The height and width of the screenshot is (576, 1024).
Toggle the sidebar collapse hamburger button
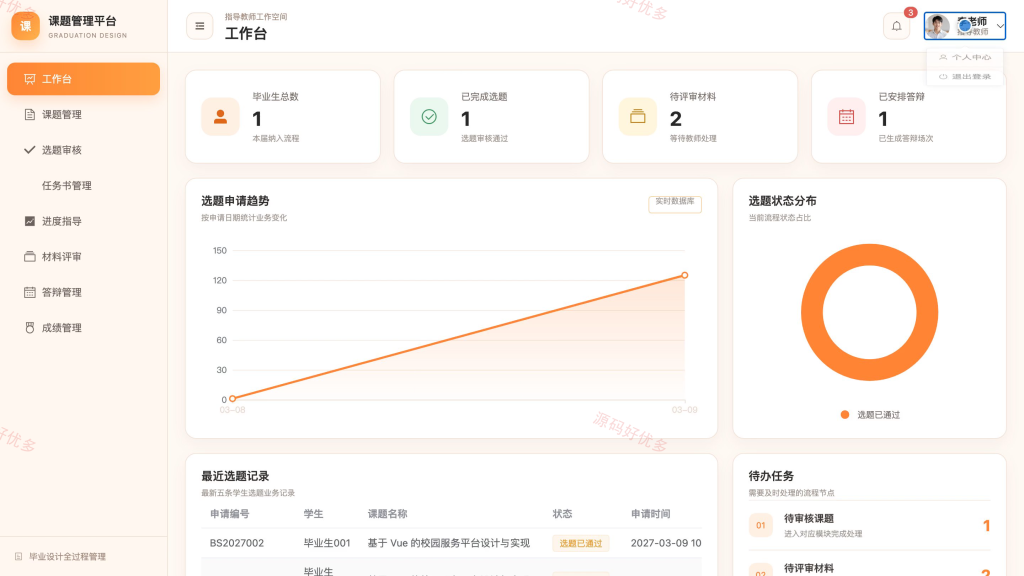[x=200, y=26]
